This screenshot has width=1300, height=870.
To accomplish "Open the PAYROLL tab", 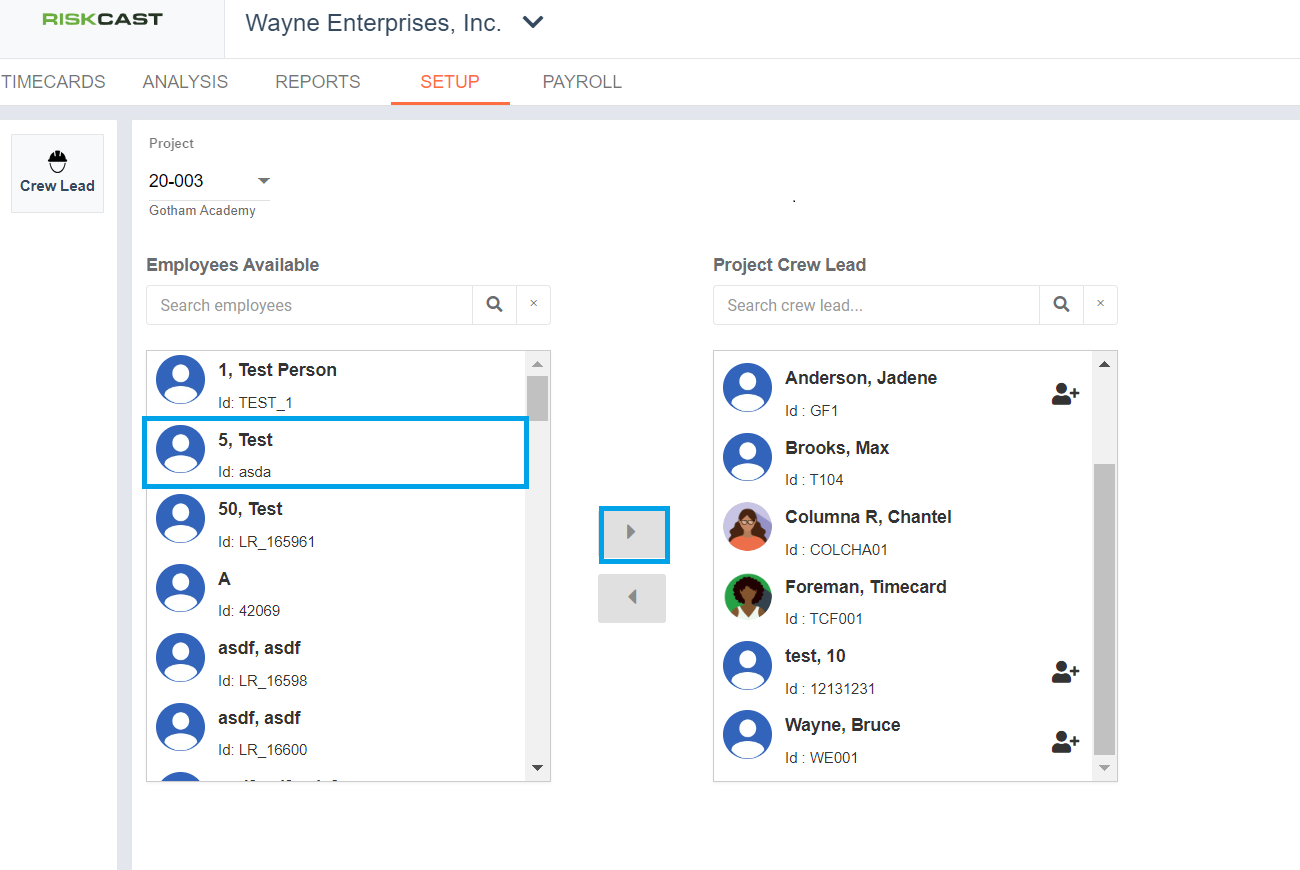I will click(582, 82).
